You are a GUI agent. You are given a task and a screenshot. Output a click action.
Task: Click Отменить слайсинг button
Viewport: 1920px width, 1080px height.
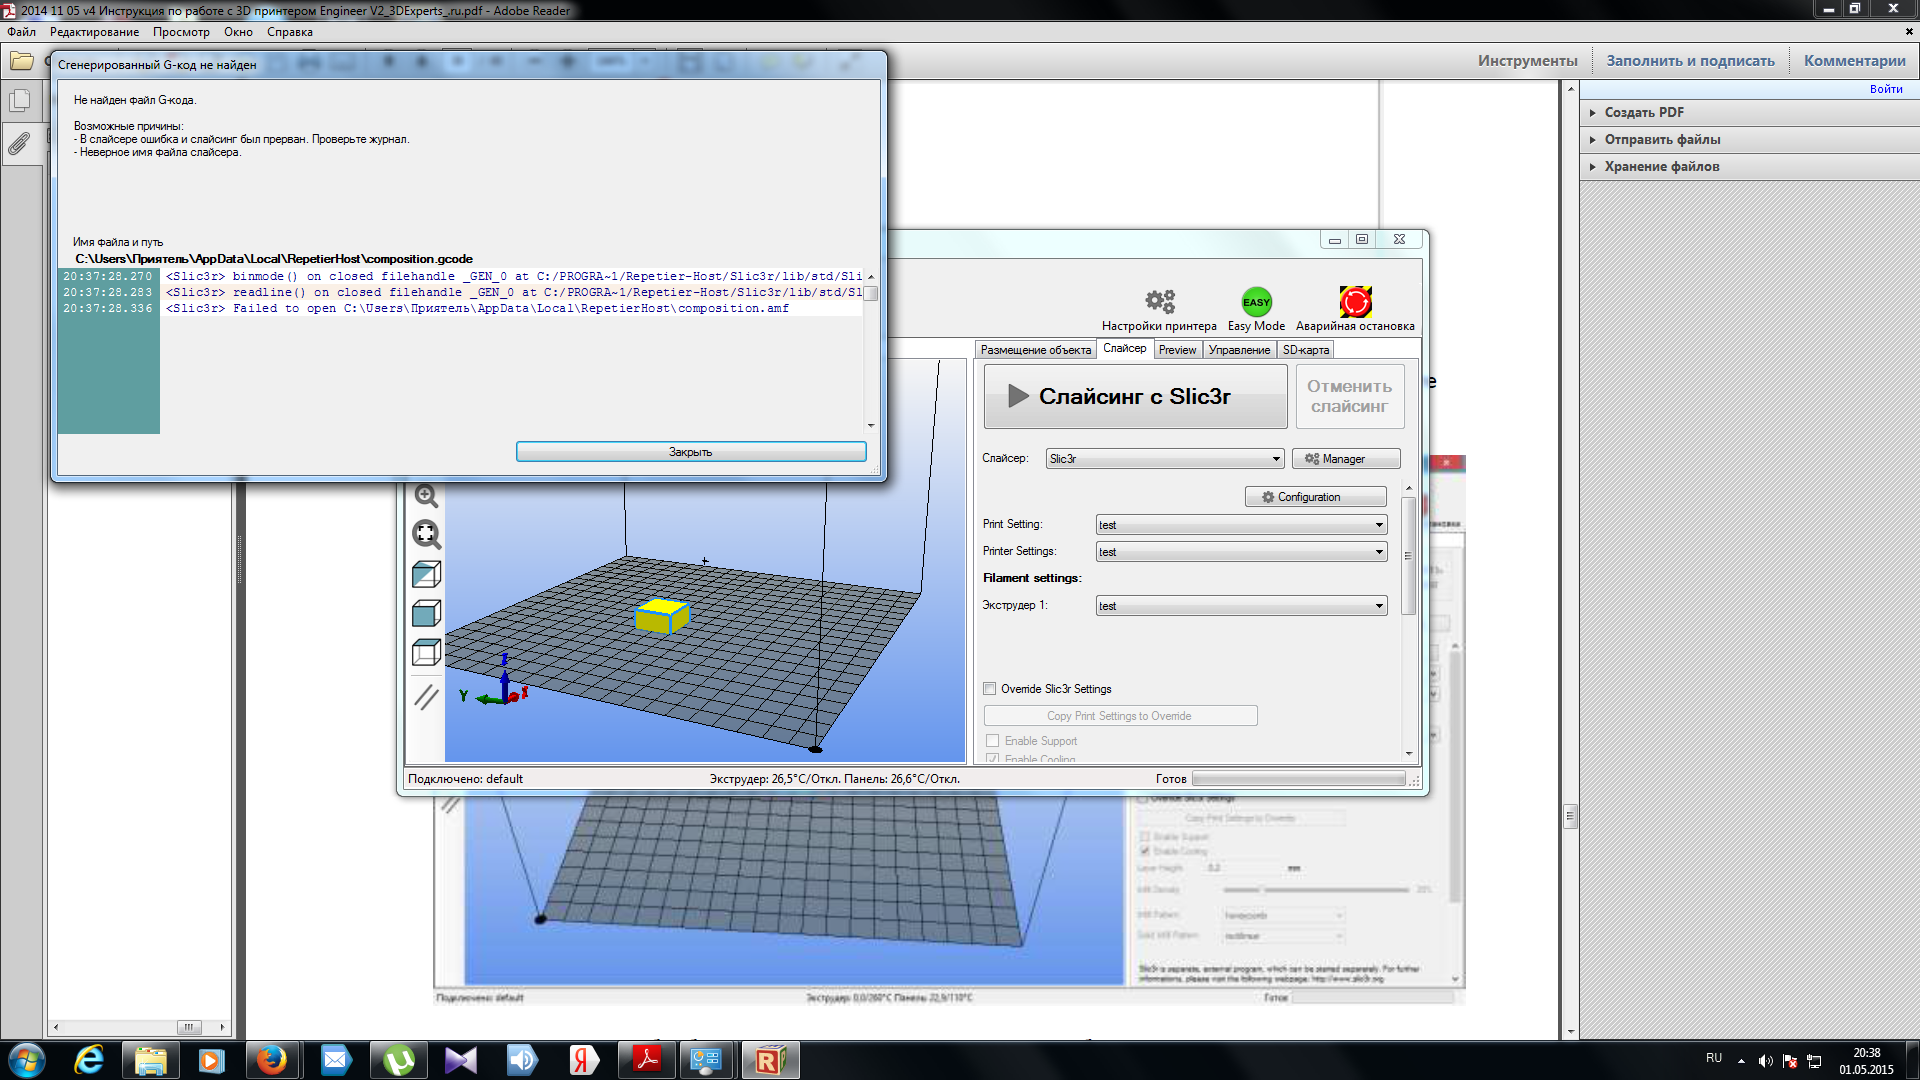(x=1350, y=396)
